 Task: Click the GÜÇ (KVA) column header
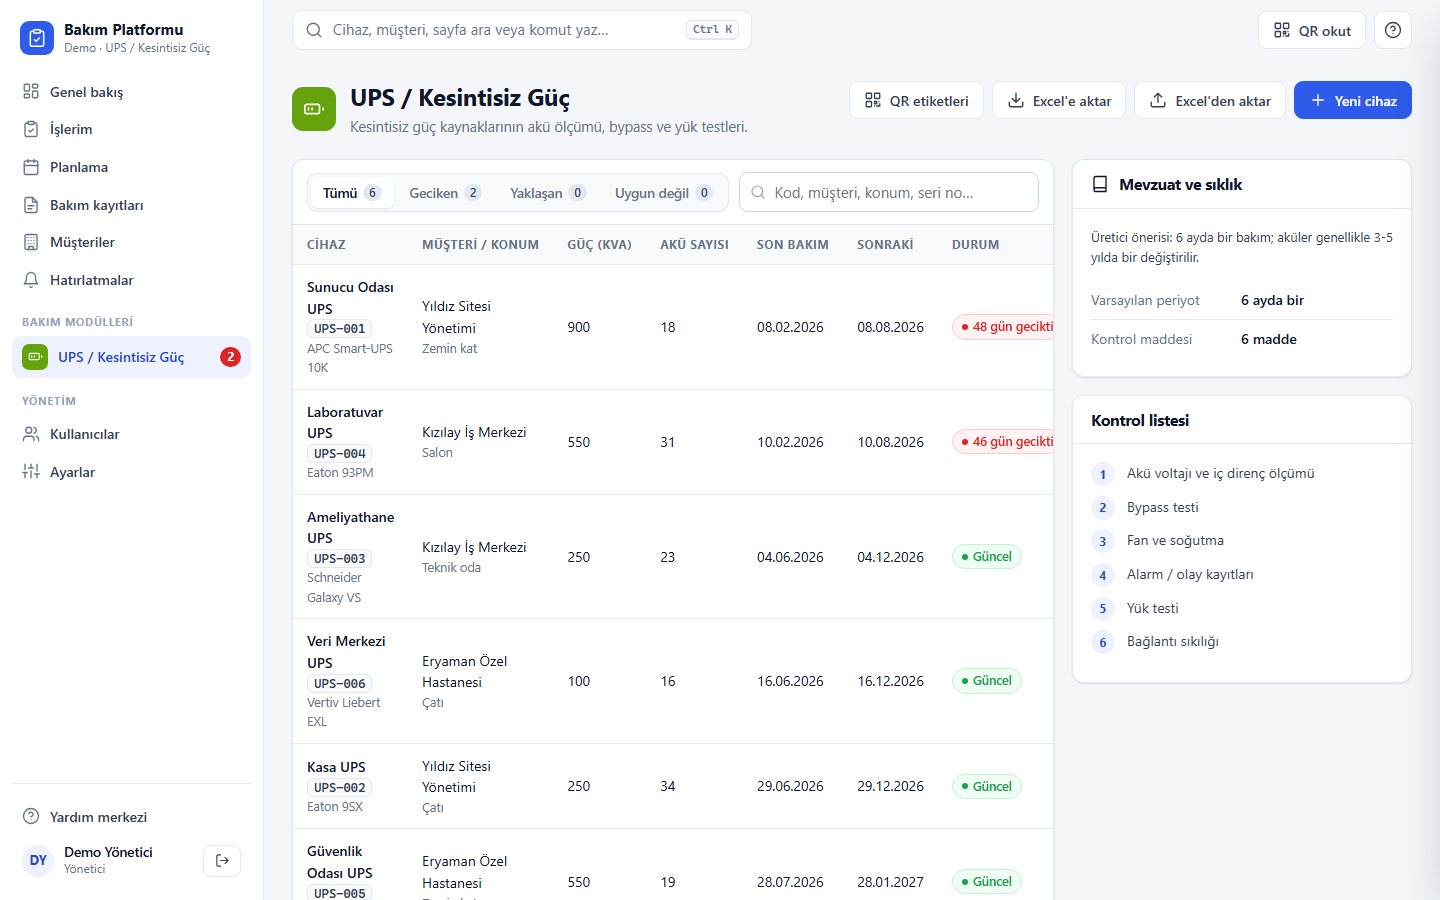point(599,244)
